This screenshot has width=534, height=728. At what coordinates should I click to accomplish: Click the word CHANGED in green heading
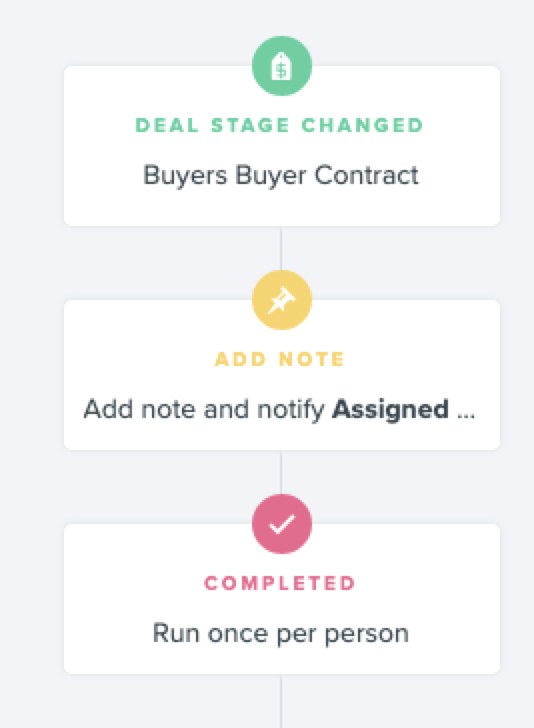[x=362, y=125]
